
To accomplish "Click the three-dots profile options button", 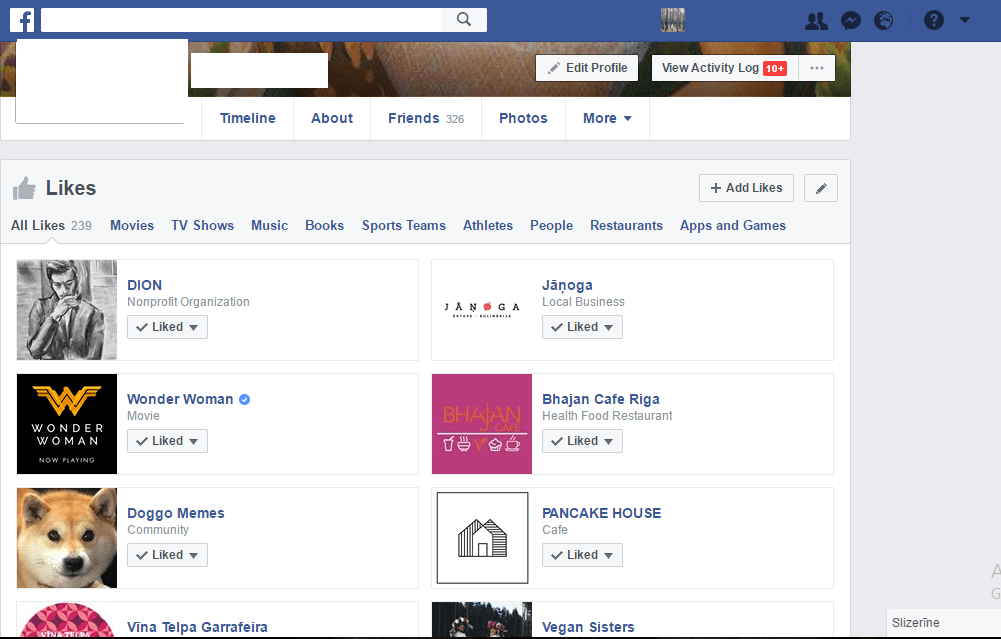I will click(x=817, y=68).
